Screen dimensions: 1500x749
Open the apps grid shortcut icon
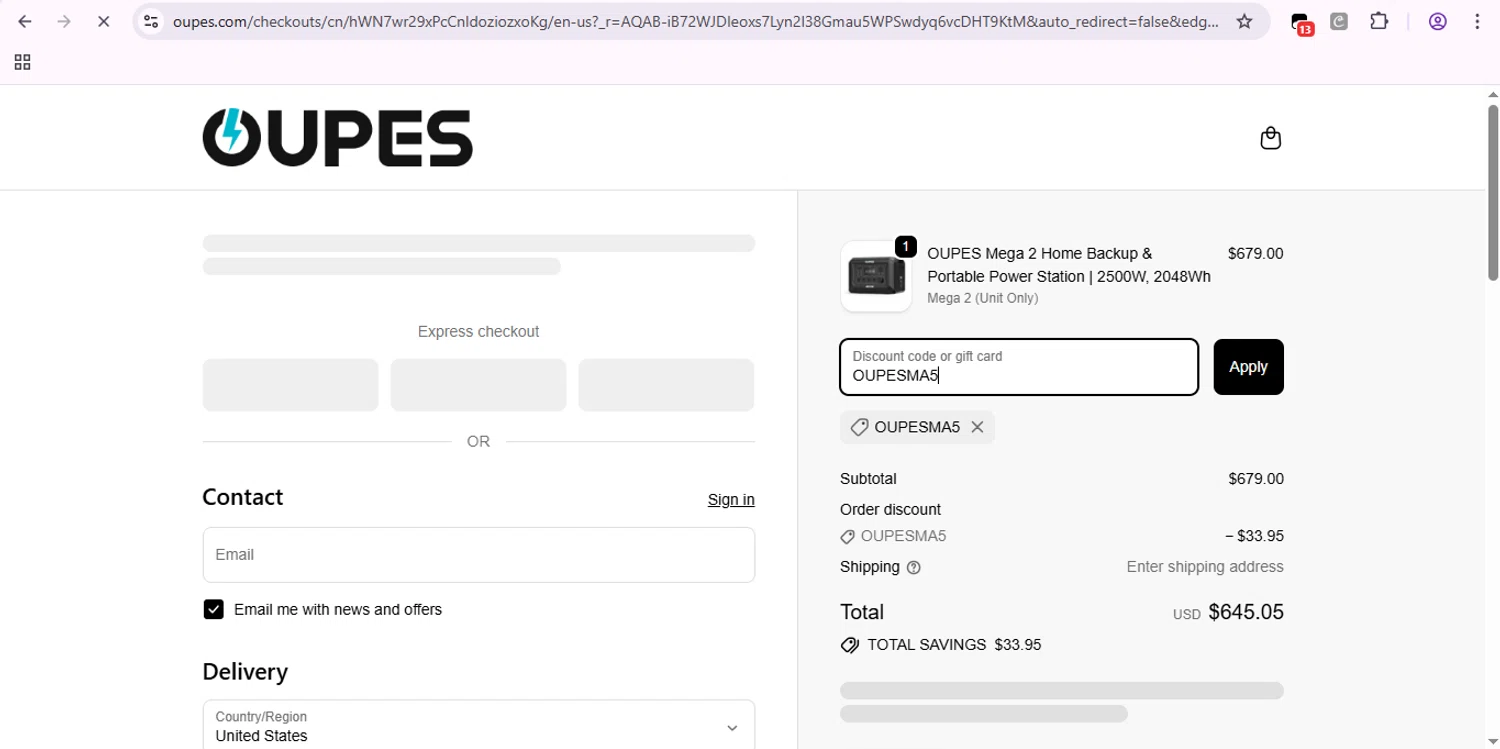coord(22,62)
